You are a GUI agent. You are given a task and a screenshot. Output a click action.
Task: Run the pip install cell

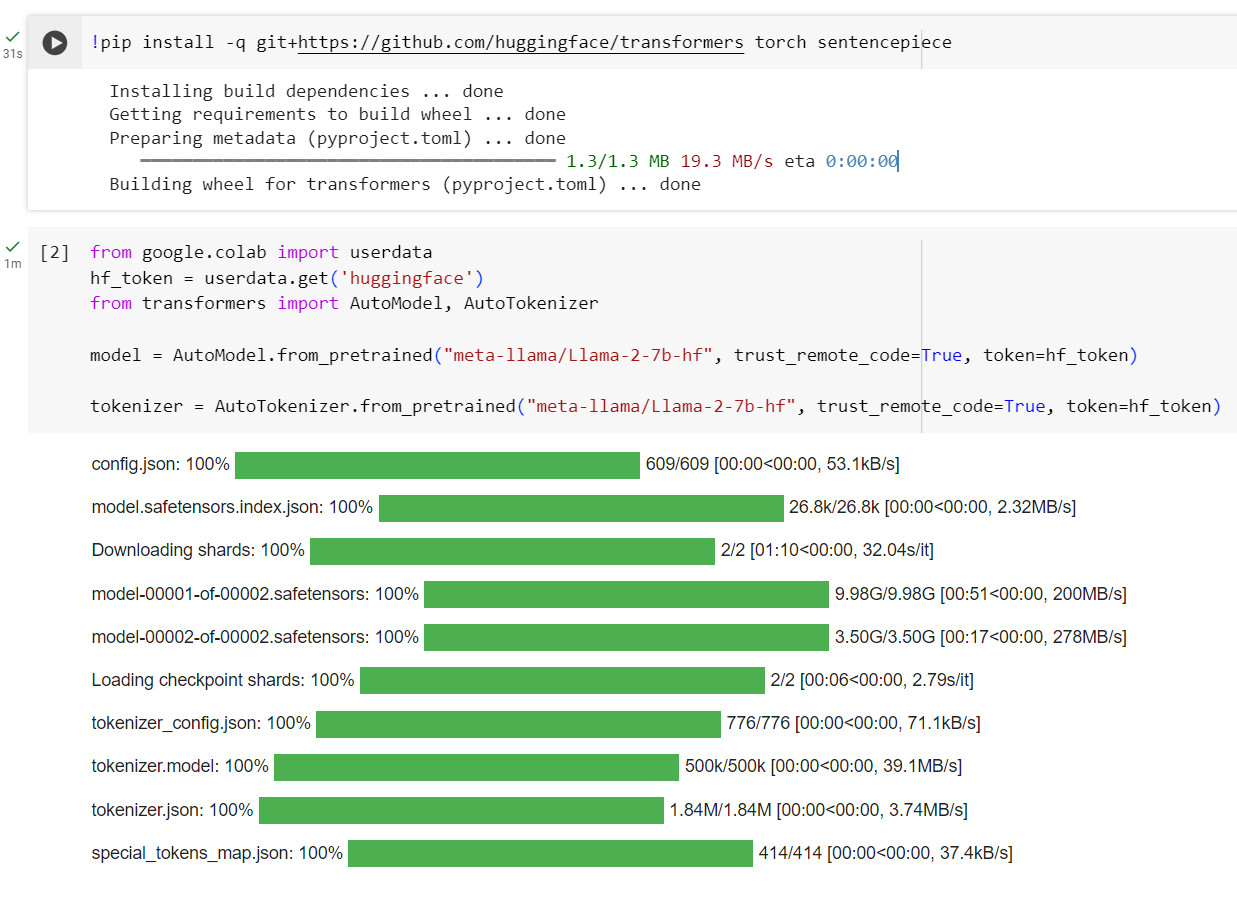click(55, 43)
